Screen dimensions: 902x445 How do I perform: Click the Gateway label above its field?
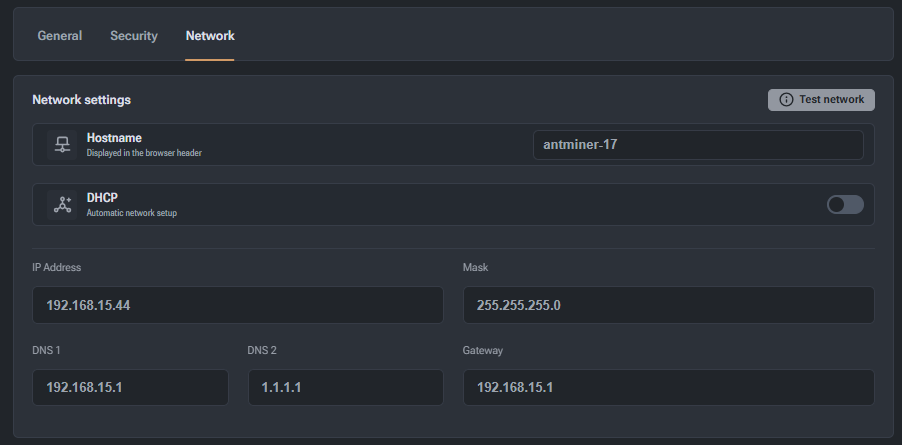click(483, 350)
